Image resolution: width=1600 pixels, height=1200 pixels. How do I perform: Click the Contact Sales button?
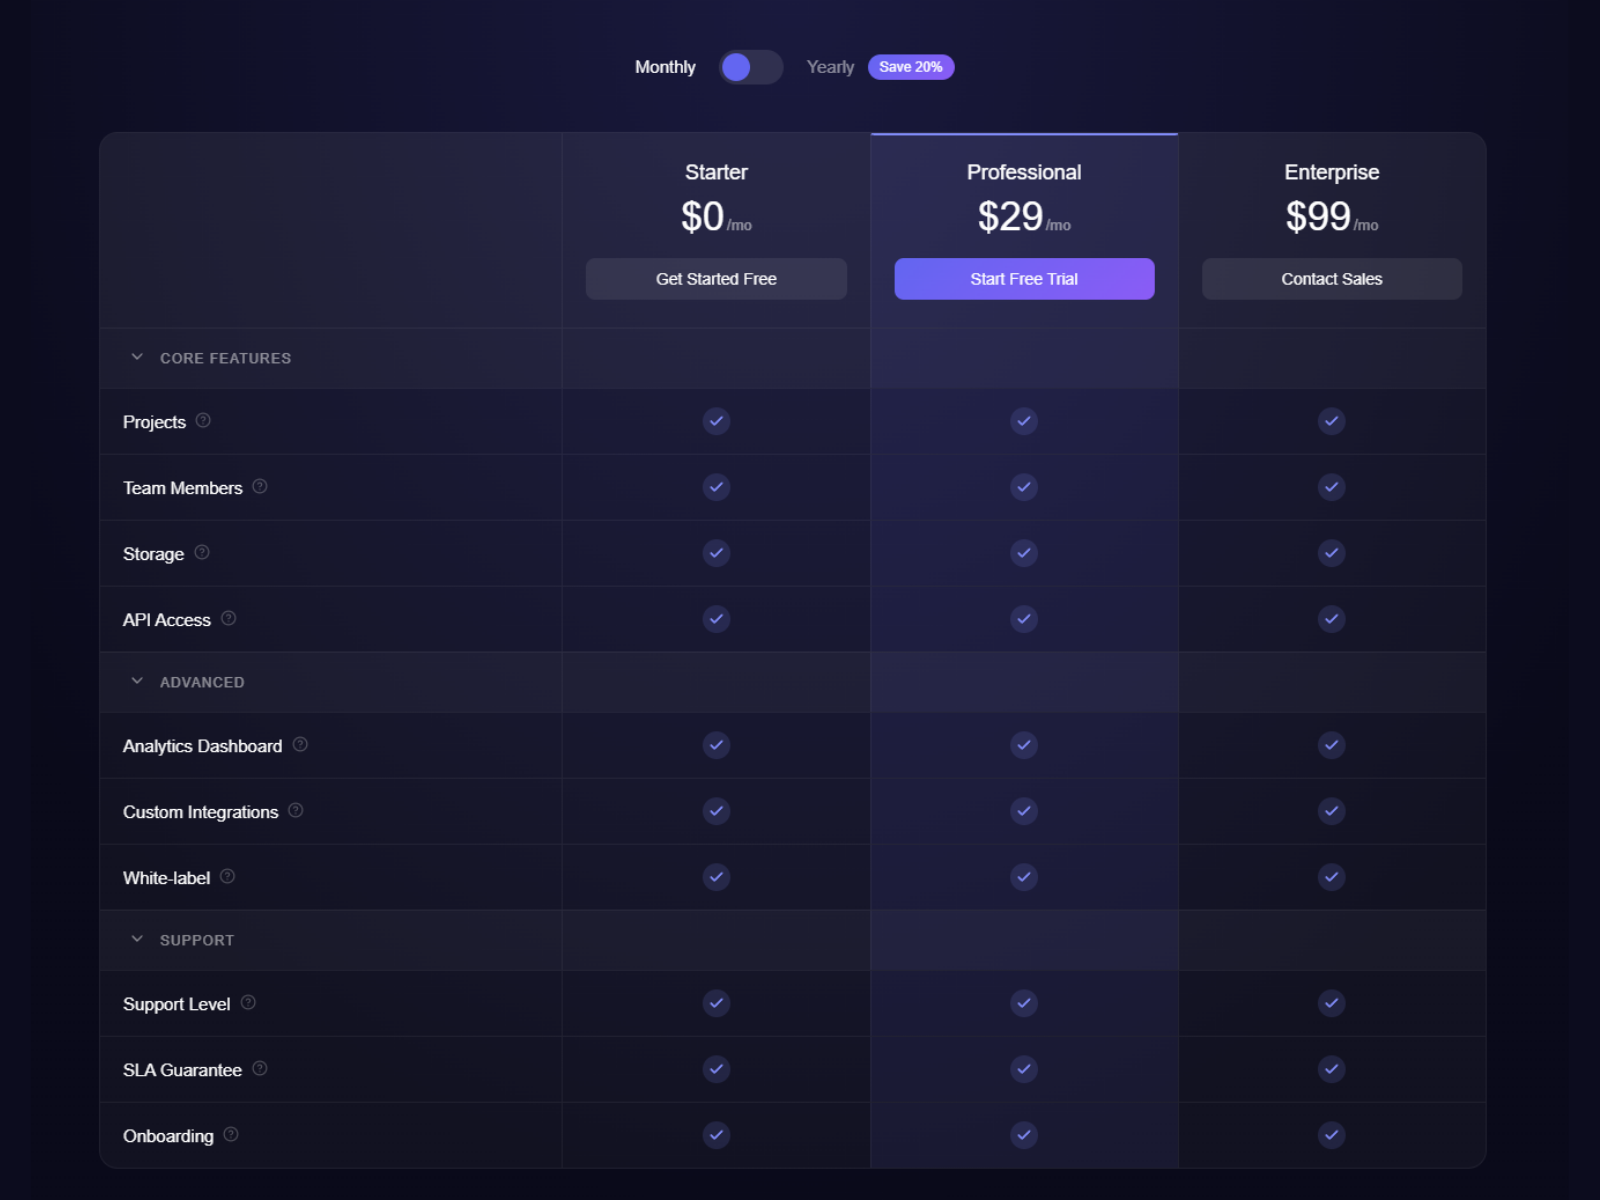point(1331,279)
